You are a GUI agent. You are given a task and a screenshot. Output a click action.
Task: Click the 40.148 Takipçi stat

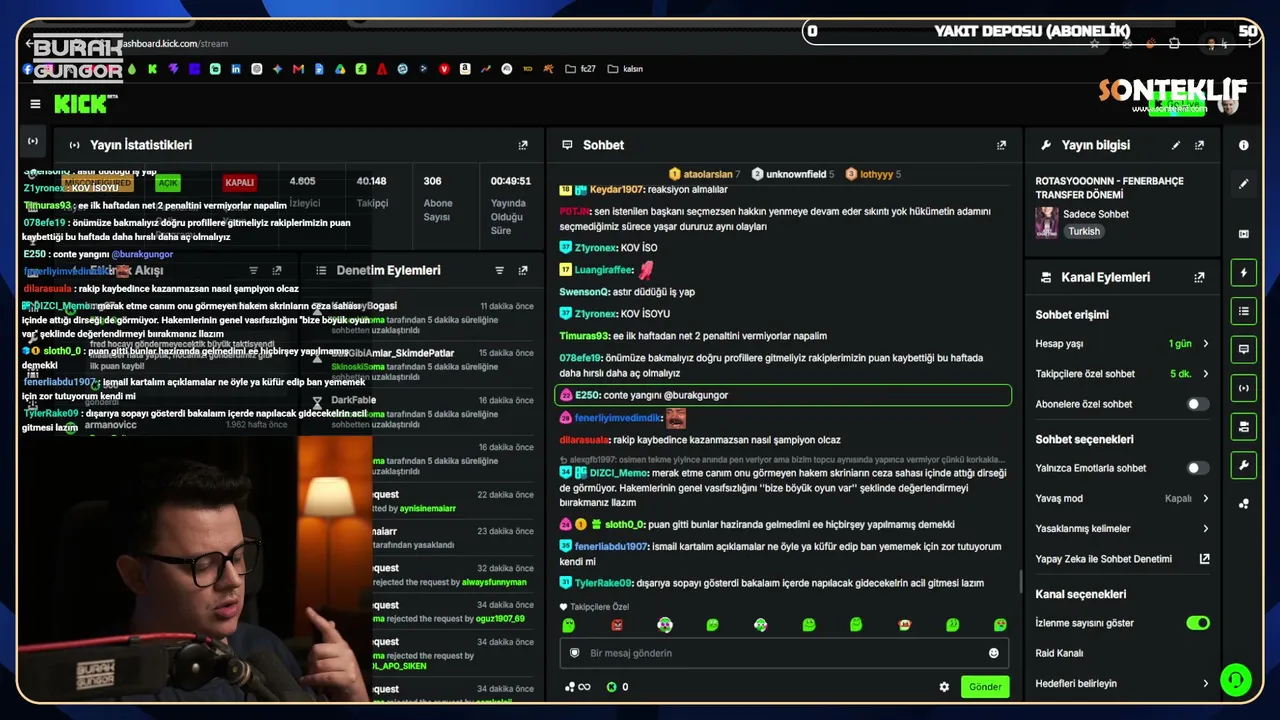coord(371,191)
